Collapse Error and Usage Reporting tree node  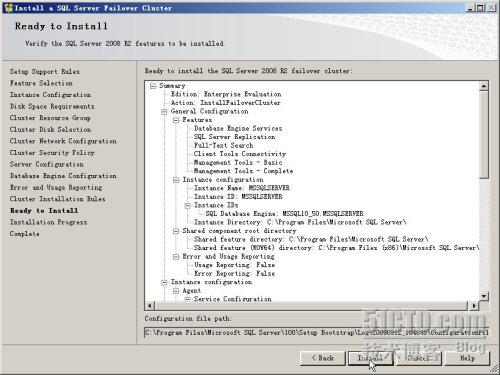176,257
